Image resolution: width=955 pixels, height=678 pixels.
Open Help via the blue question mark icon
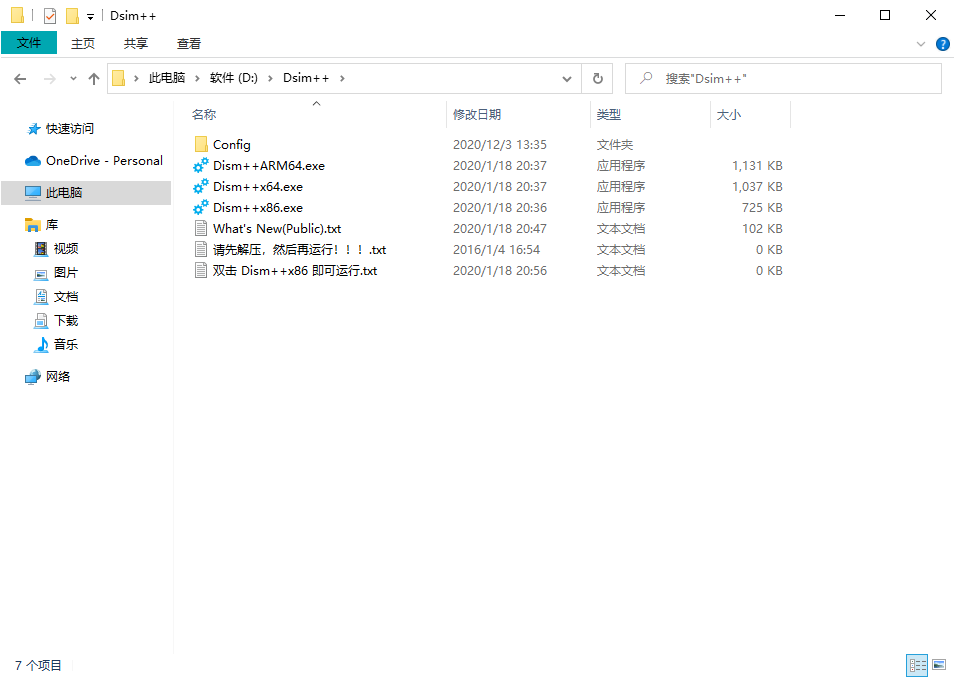tap(941, 43)
